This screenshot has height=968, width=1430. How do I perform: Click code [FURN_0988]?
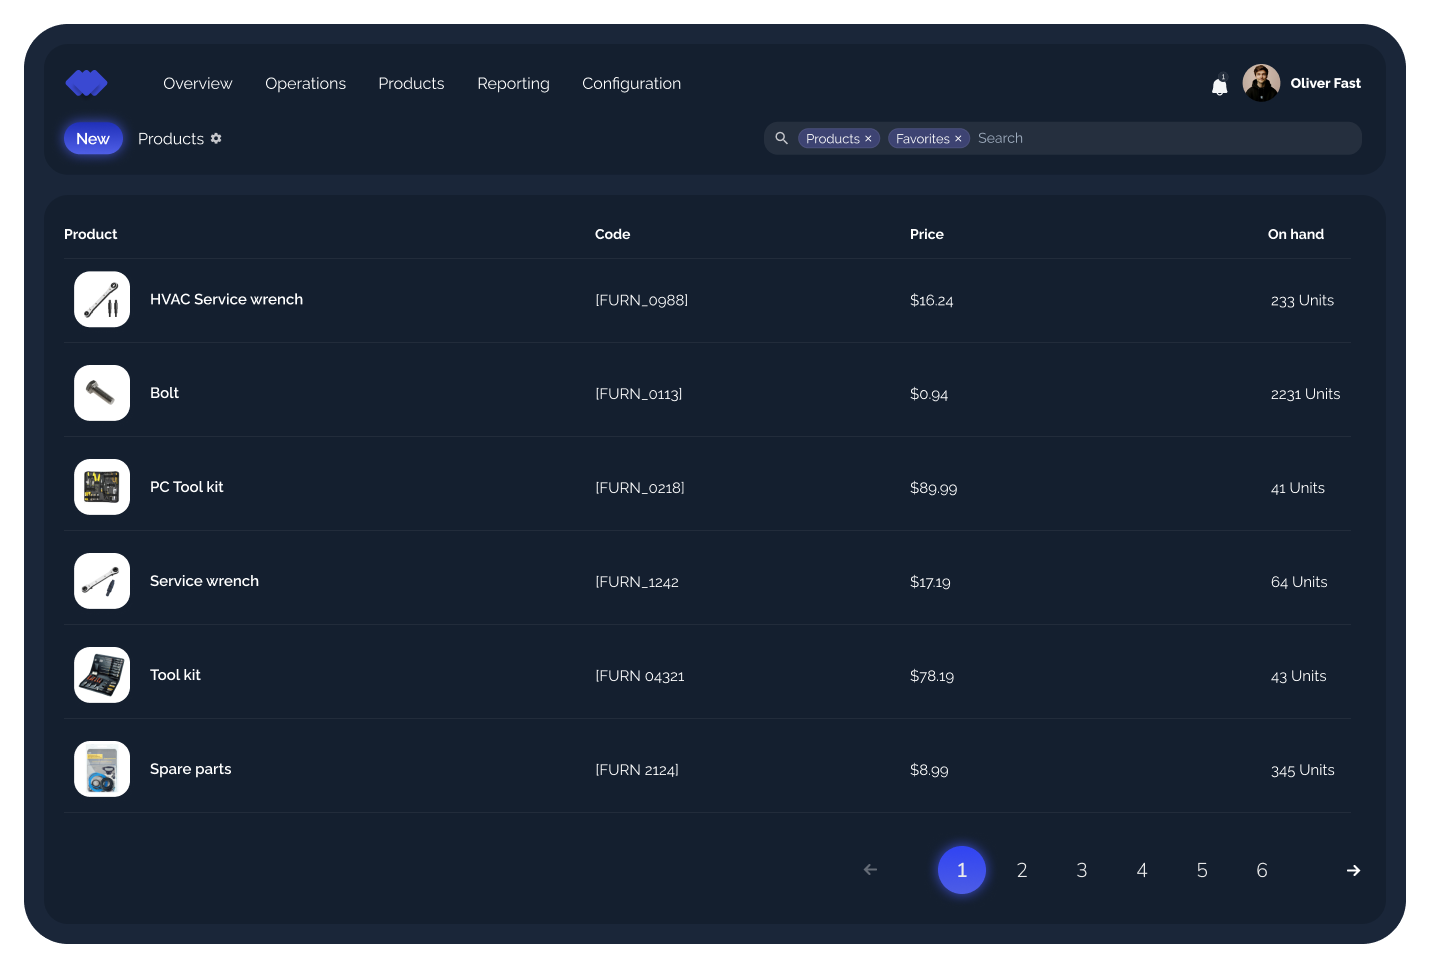point(641,300)
